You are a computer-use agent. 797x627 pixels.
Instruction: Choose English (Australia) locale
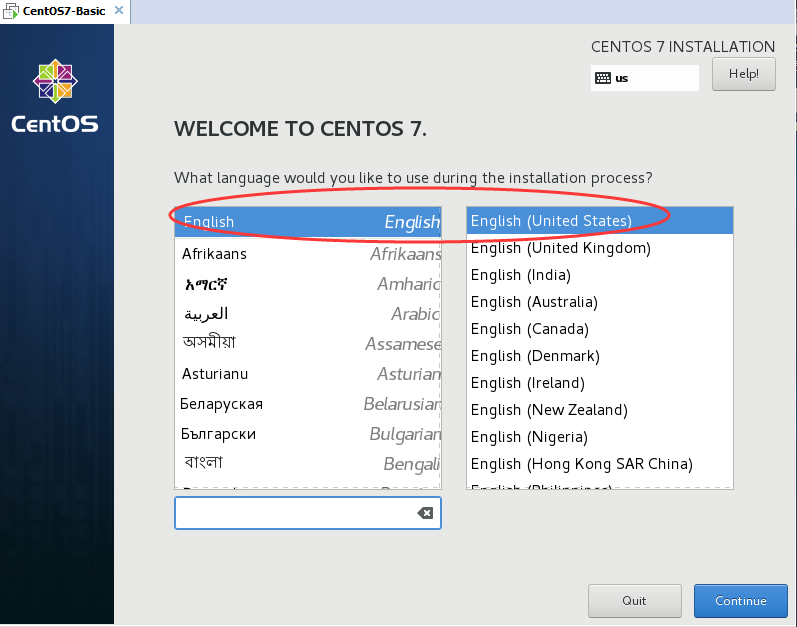[600, 302]
